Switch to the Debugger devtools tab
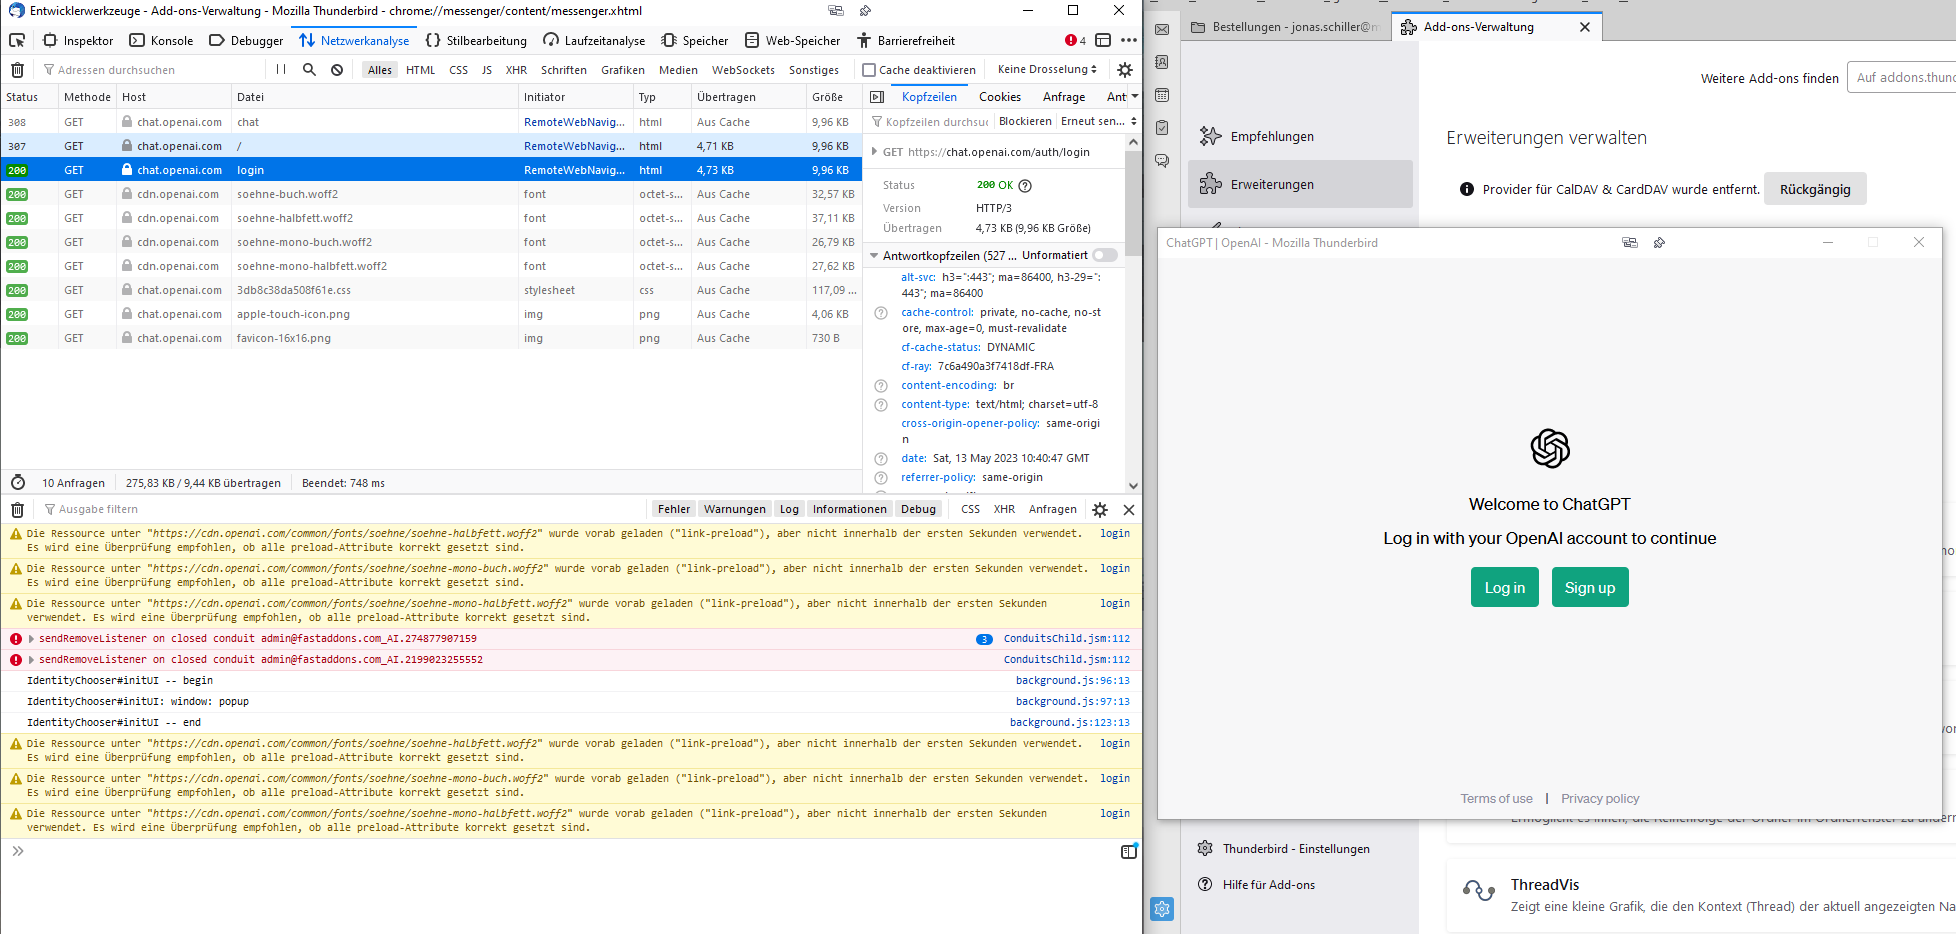Screen dimensions: 1956x934 (x=245, y=41)
